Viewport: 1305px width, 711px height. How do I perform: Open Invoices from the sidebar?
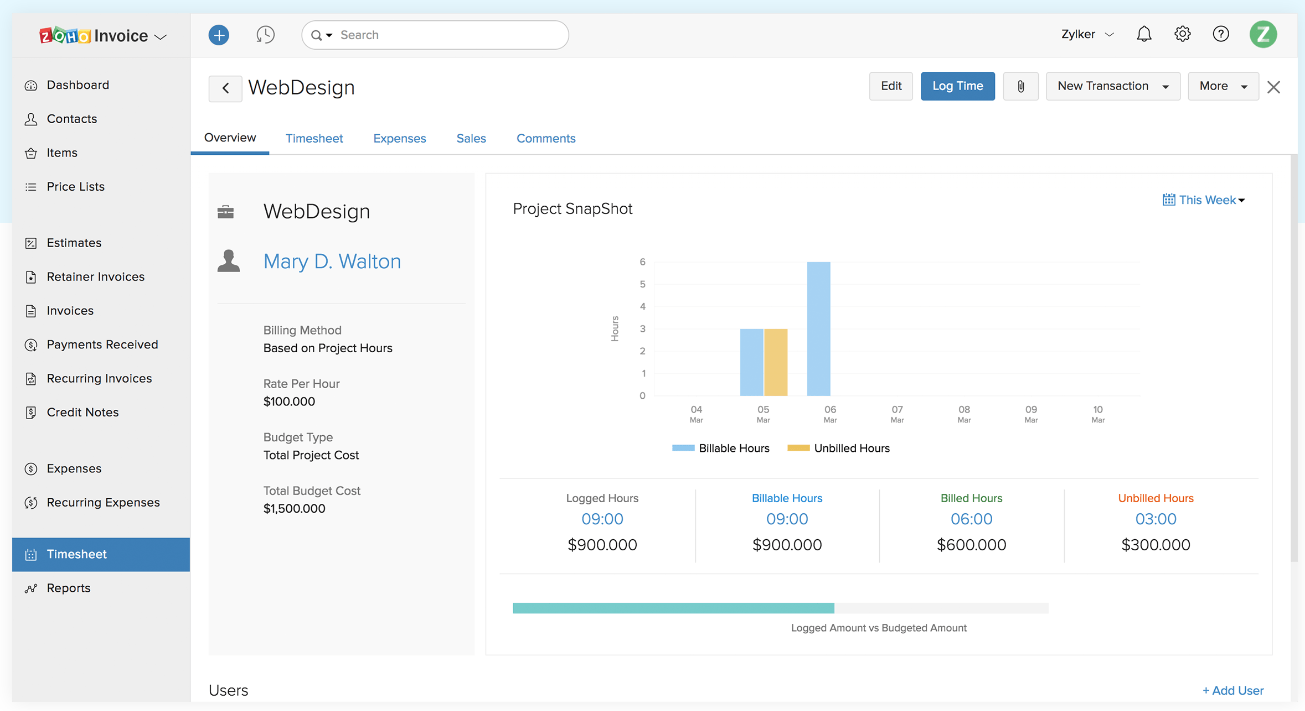71,310
